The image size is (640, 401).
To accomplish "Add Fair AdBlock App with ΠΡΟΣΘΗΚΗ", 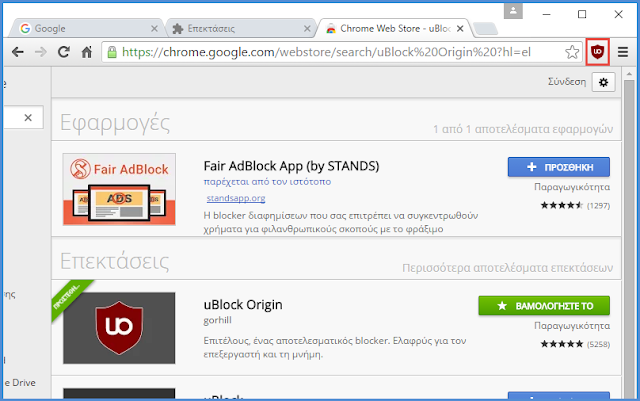I will [x=559, y=167].
